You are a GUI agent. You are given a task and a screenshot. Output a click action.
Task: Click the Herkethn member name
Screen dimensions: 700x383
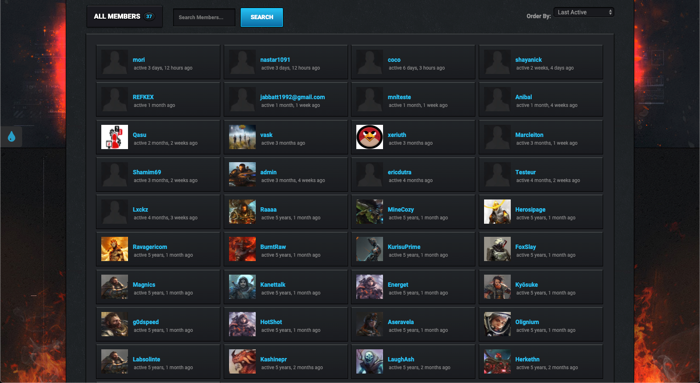point(527,359)
